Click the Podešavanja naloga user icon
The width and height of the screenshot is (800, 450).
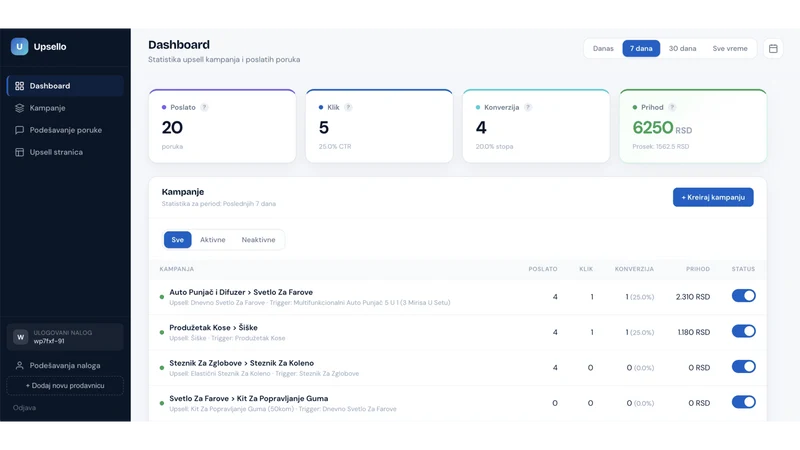point(19,365)
